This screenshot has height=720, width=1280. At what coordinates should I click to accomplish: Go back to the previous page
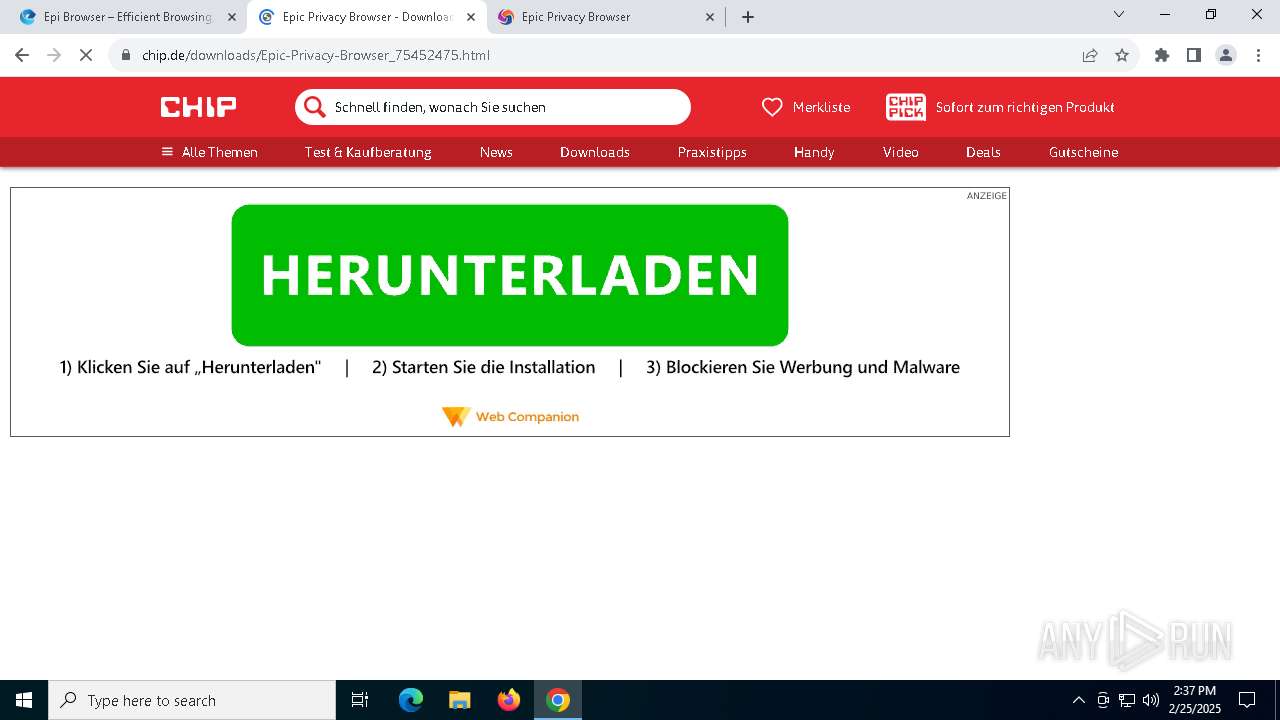pos(22,55)
